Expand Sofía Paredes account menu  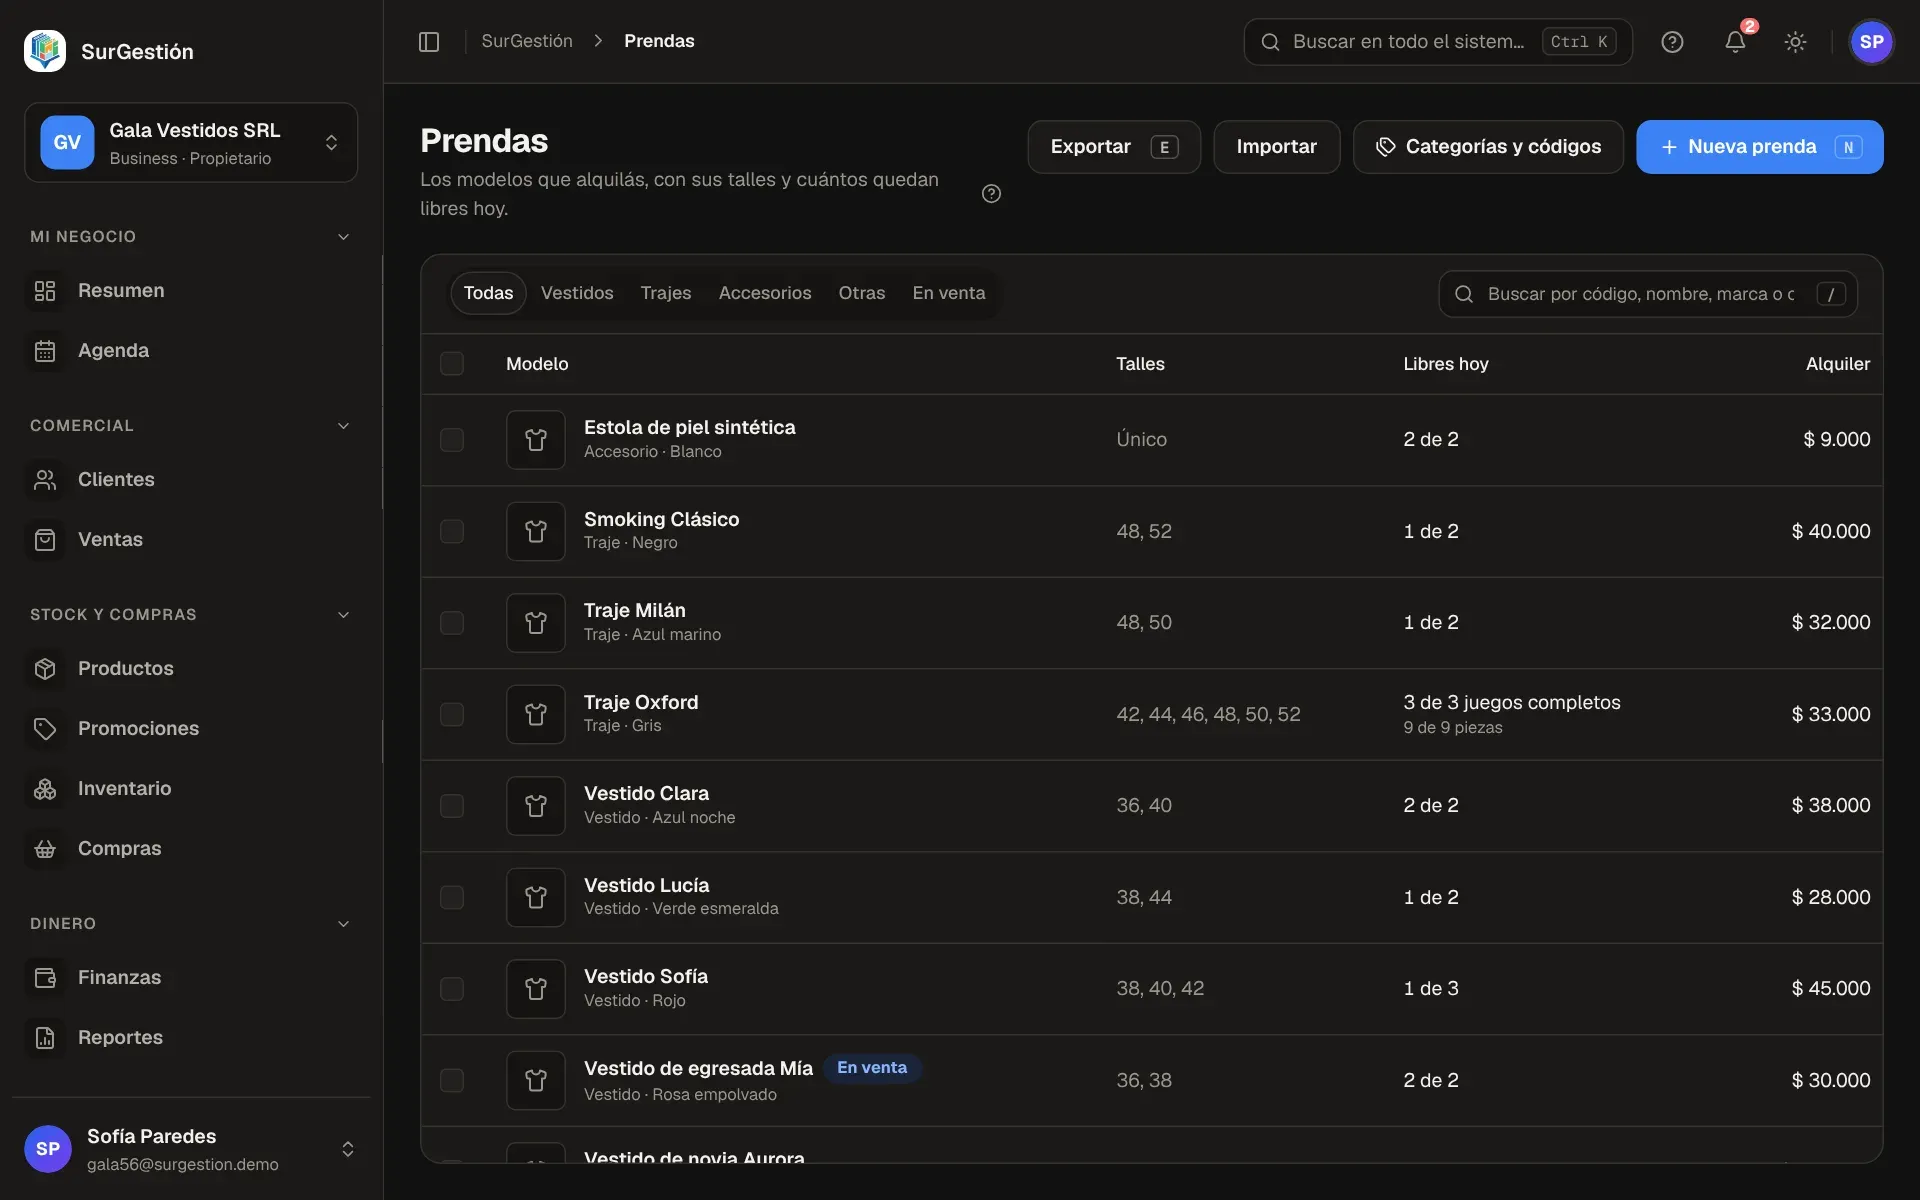tap(191, 1149)
